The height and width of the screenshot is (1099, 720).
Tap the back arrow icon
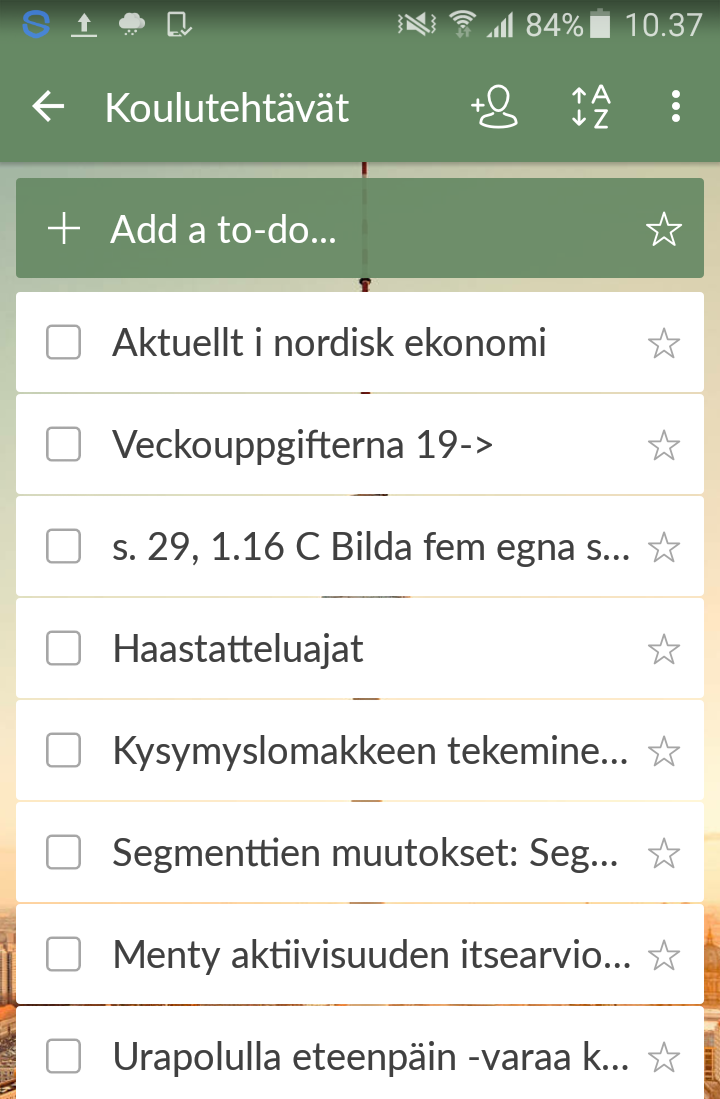tap(48, 108)
